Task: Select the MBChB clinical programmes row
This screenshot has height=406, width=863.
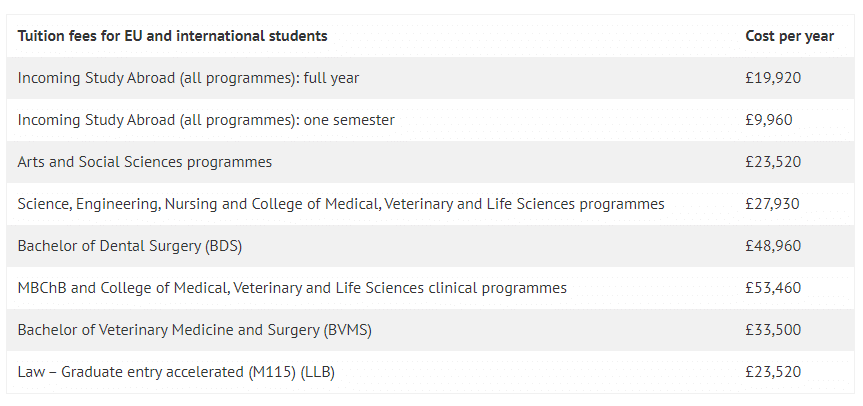Action: point(430,288)
